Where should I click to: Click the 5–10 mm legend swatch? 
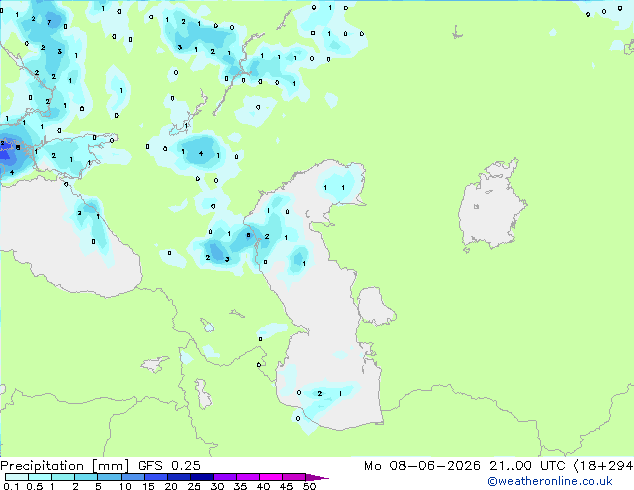110,477
